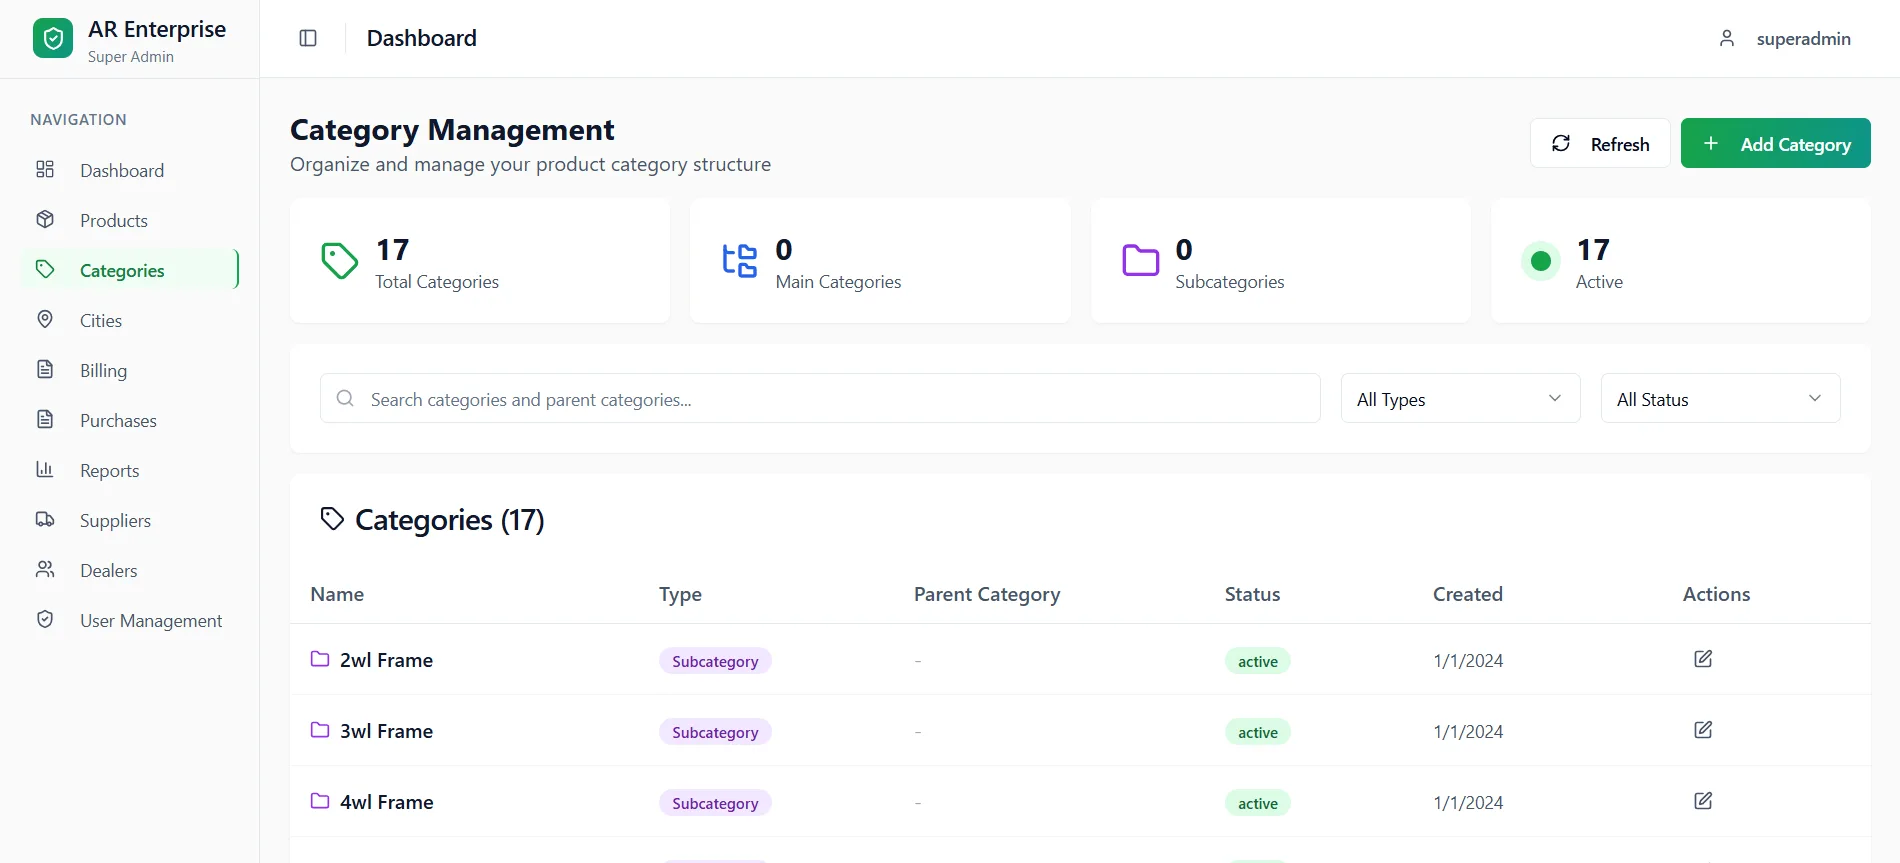The image size is (1900, 863).
Task: Go to Reports
Action: [130, 470]
